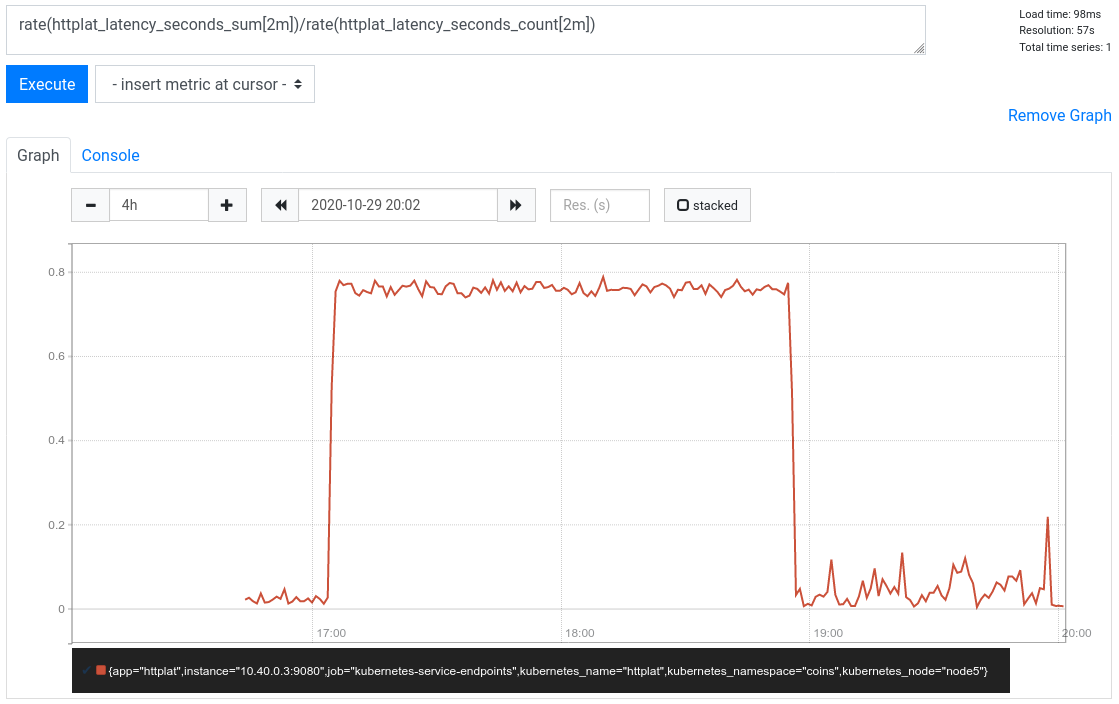This screenshot has height=704, width=1119.
Task: Click the square icon inside stacked button
Action: click(686, 204)
